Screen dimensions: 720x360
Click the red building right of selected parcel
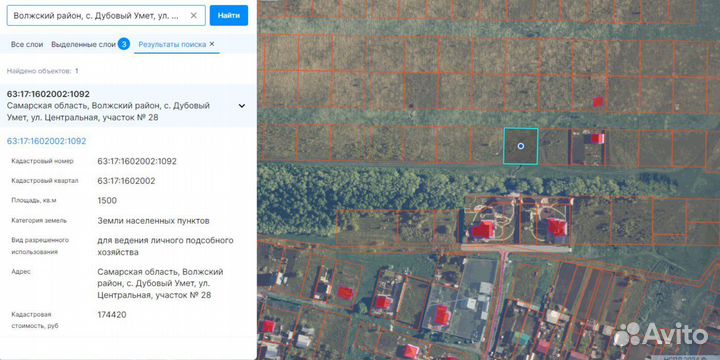click(597, 138)
